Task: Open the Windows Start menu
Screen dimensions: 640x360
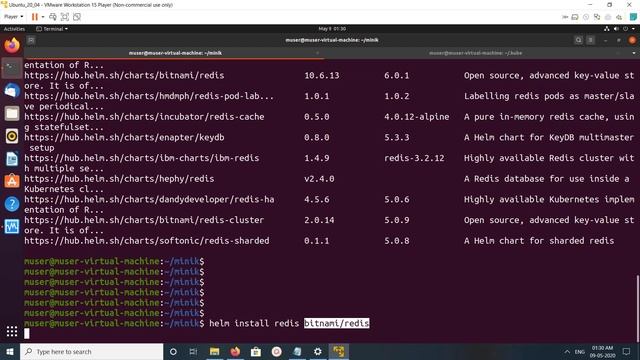Action: [10, 351]
